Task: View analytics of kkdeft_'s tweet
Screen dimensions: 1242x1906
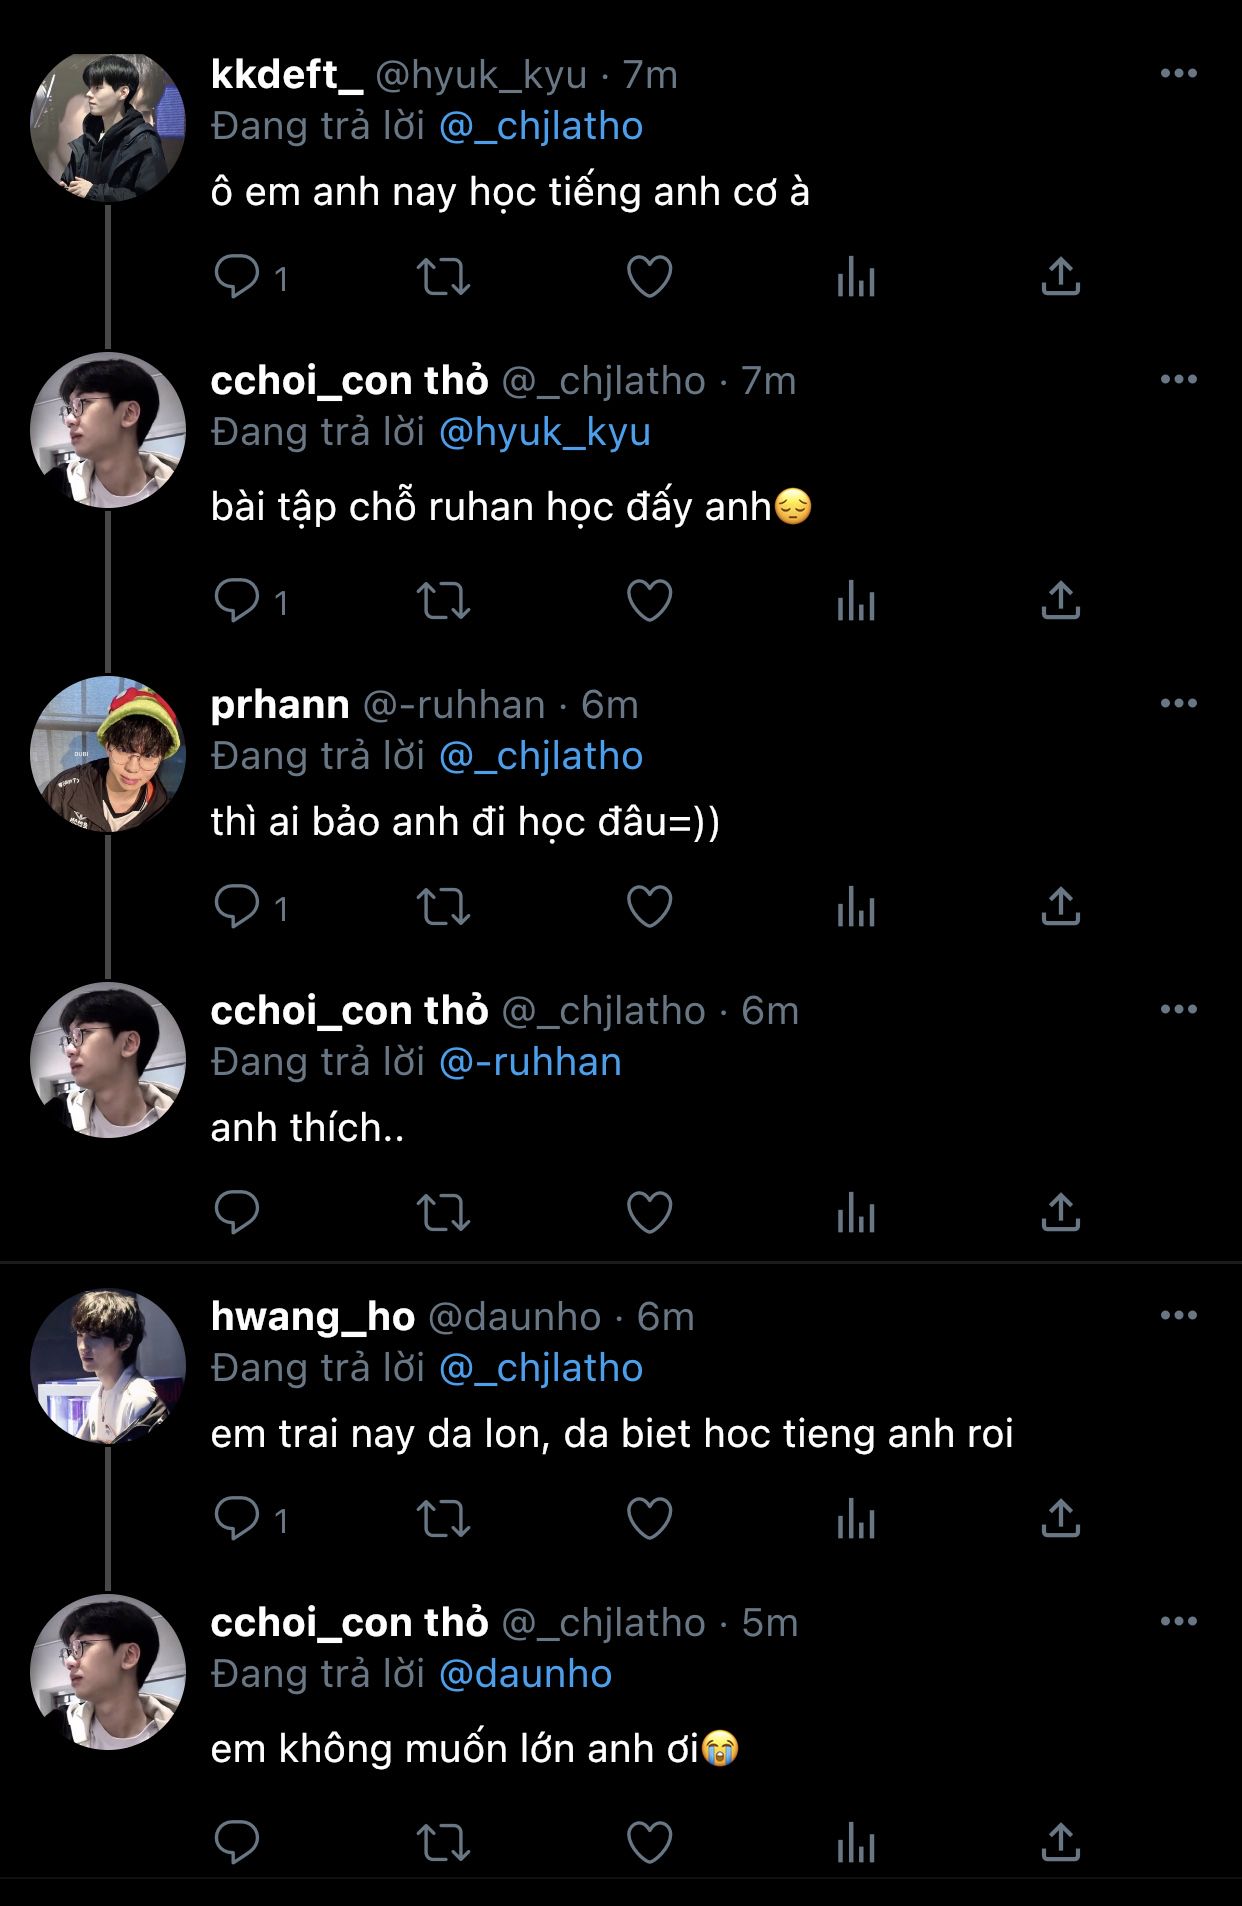Action: [x=855, y=277]
